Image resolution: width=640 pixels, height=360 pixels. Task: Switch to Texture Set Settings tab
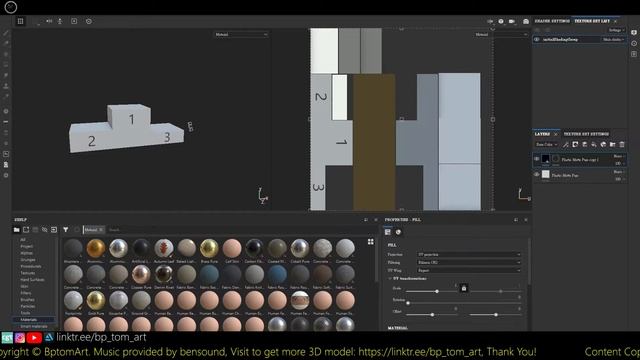586,134
